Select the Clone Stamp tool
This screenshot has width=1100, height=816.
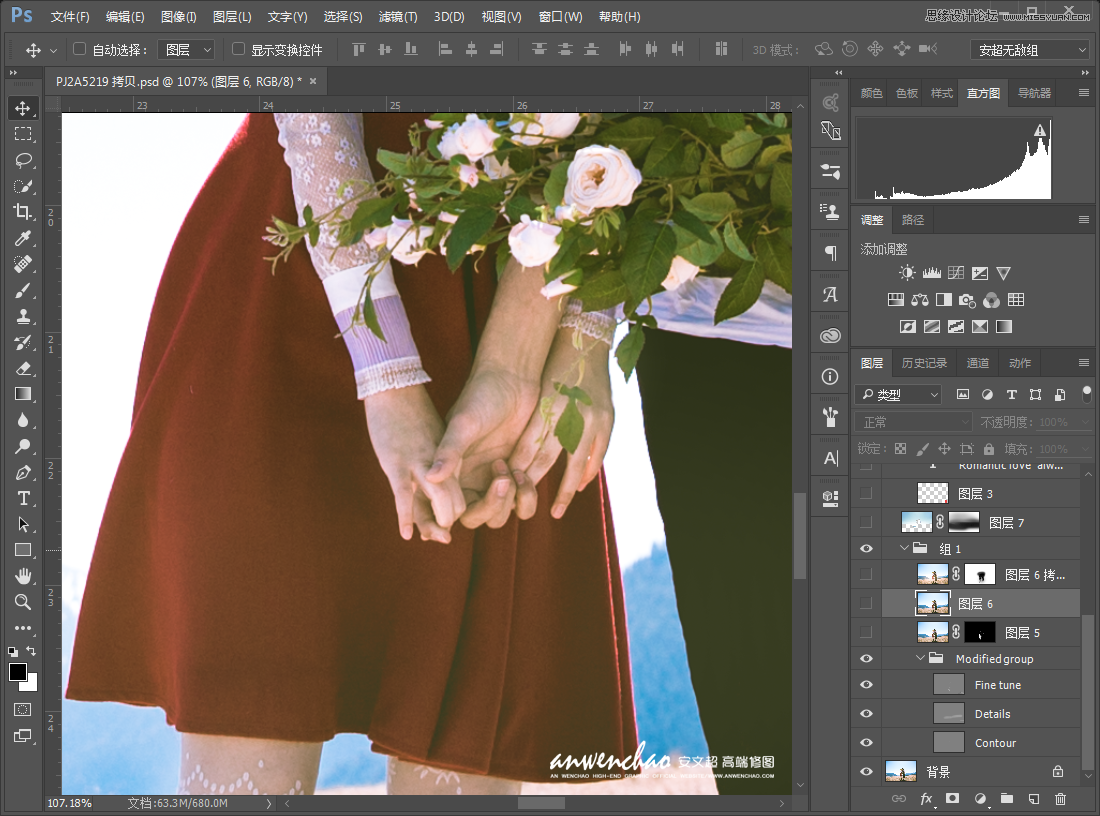(x=22, y=316)
